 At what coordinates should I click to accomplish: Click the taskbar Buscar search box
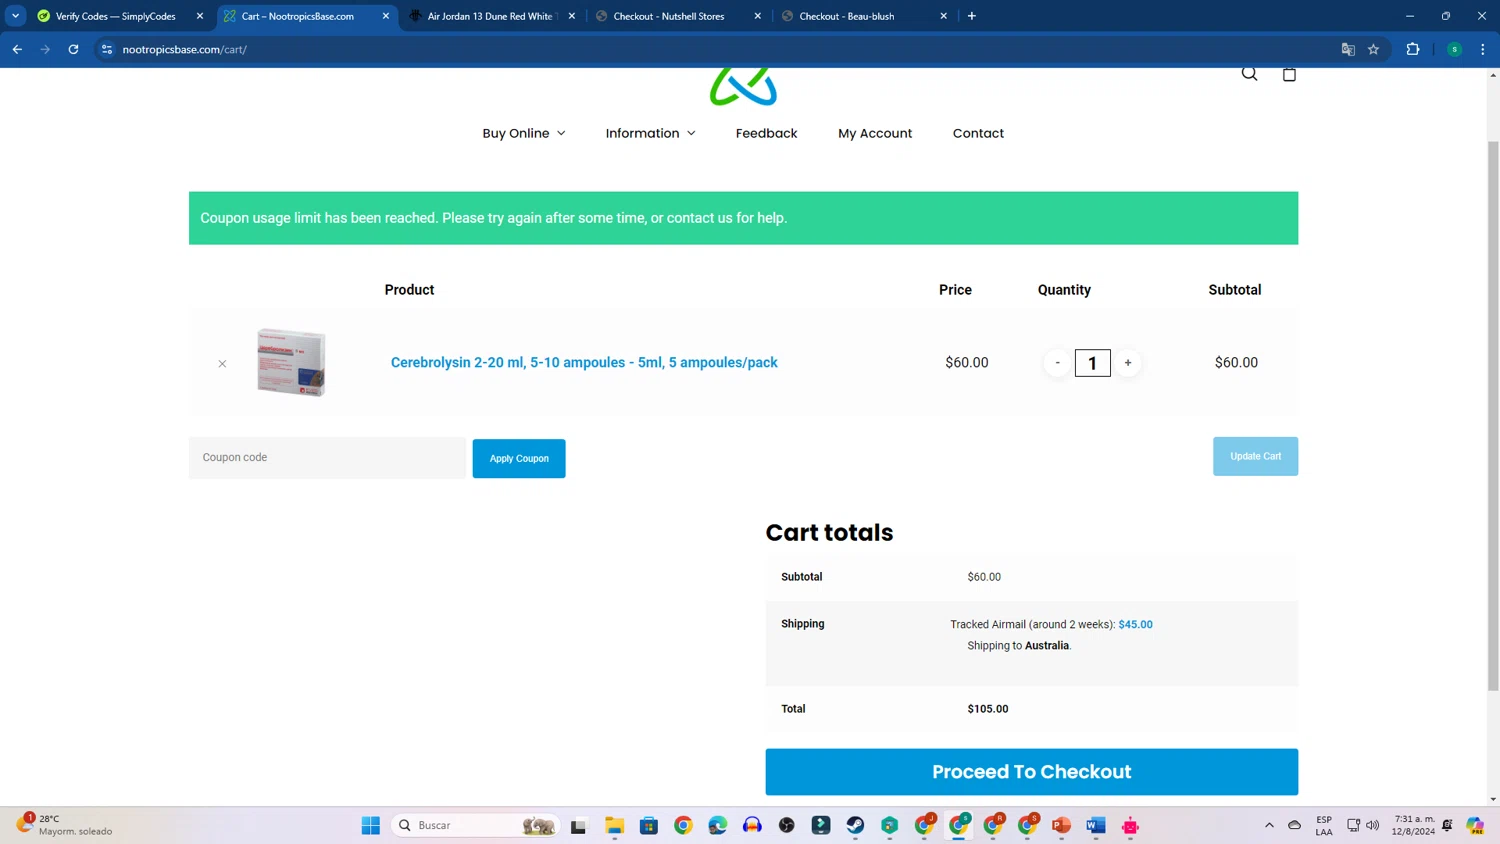pos(476,826)
